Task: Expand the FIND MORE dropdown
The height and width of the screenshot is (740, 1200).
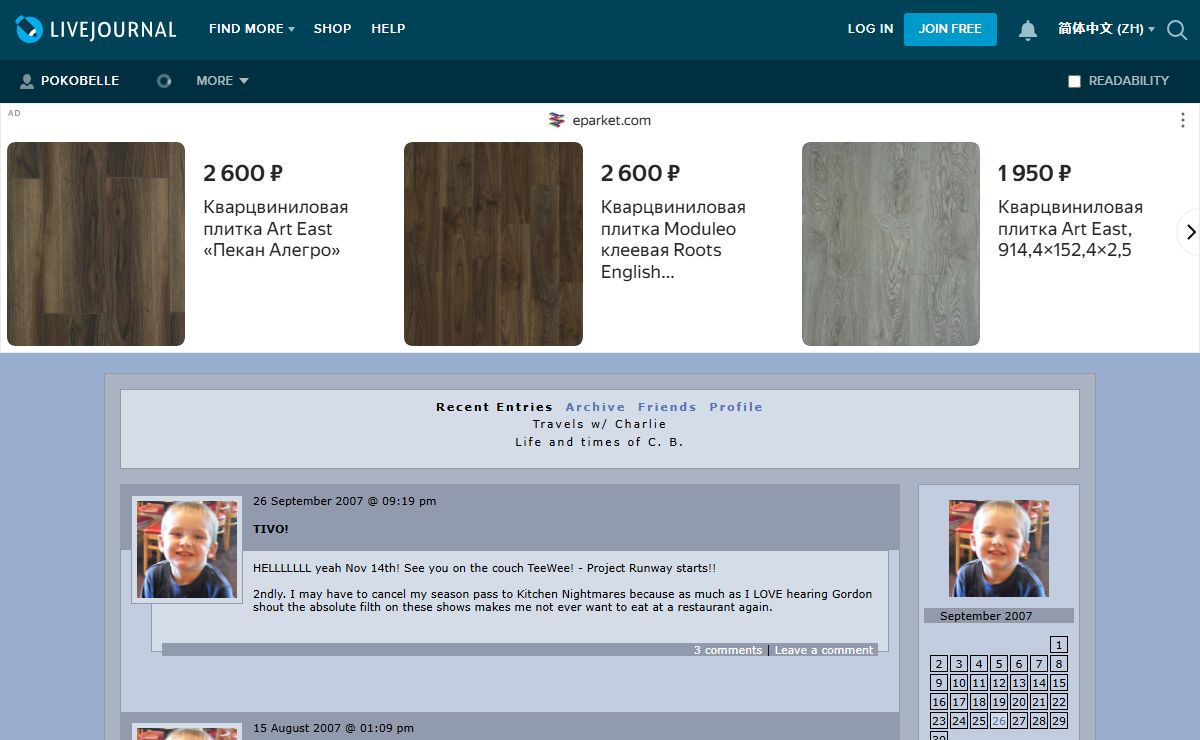Action: coord(251,29)
